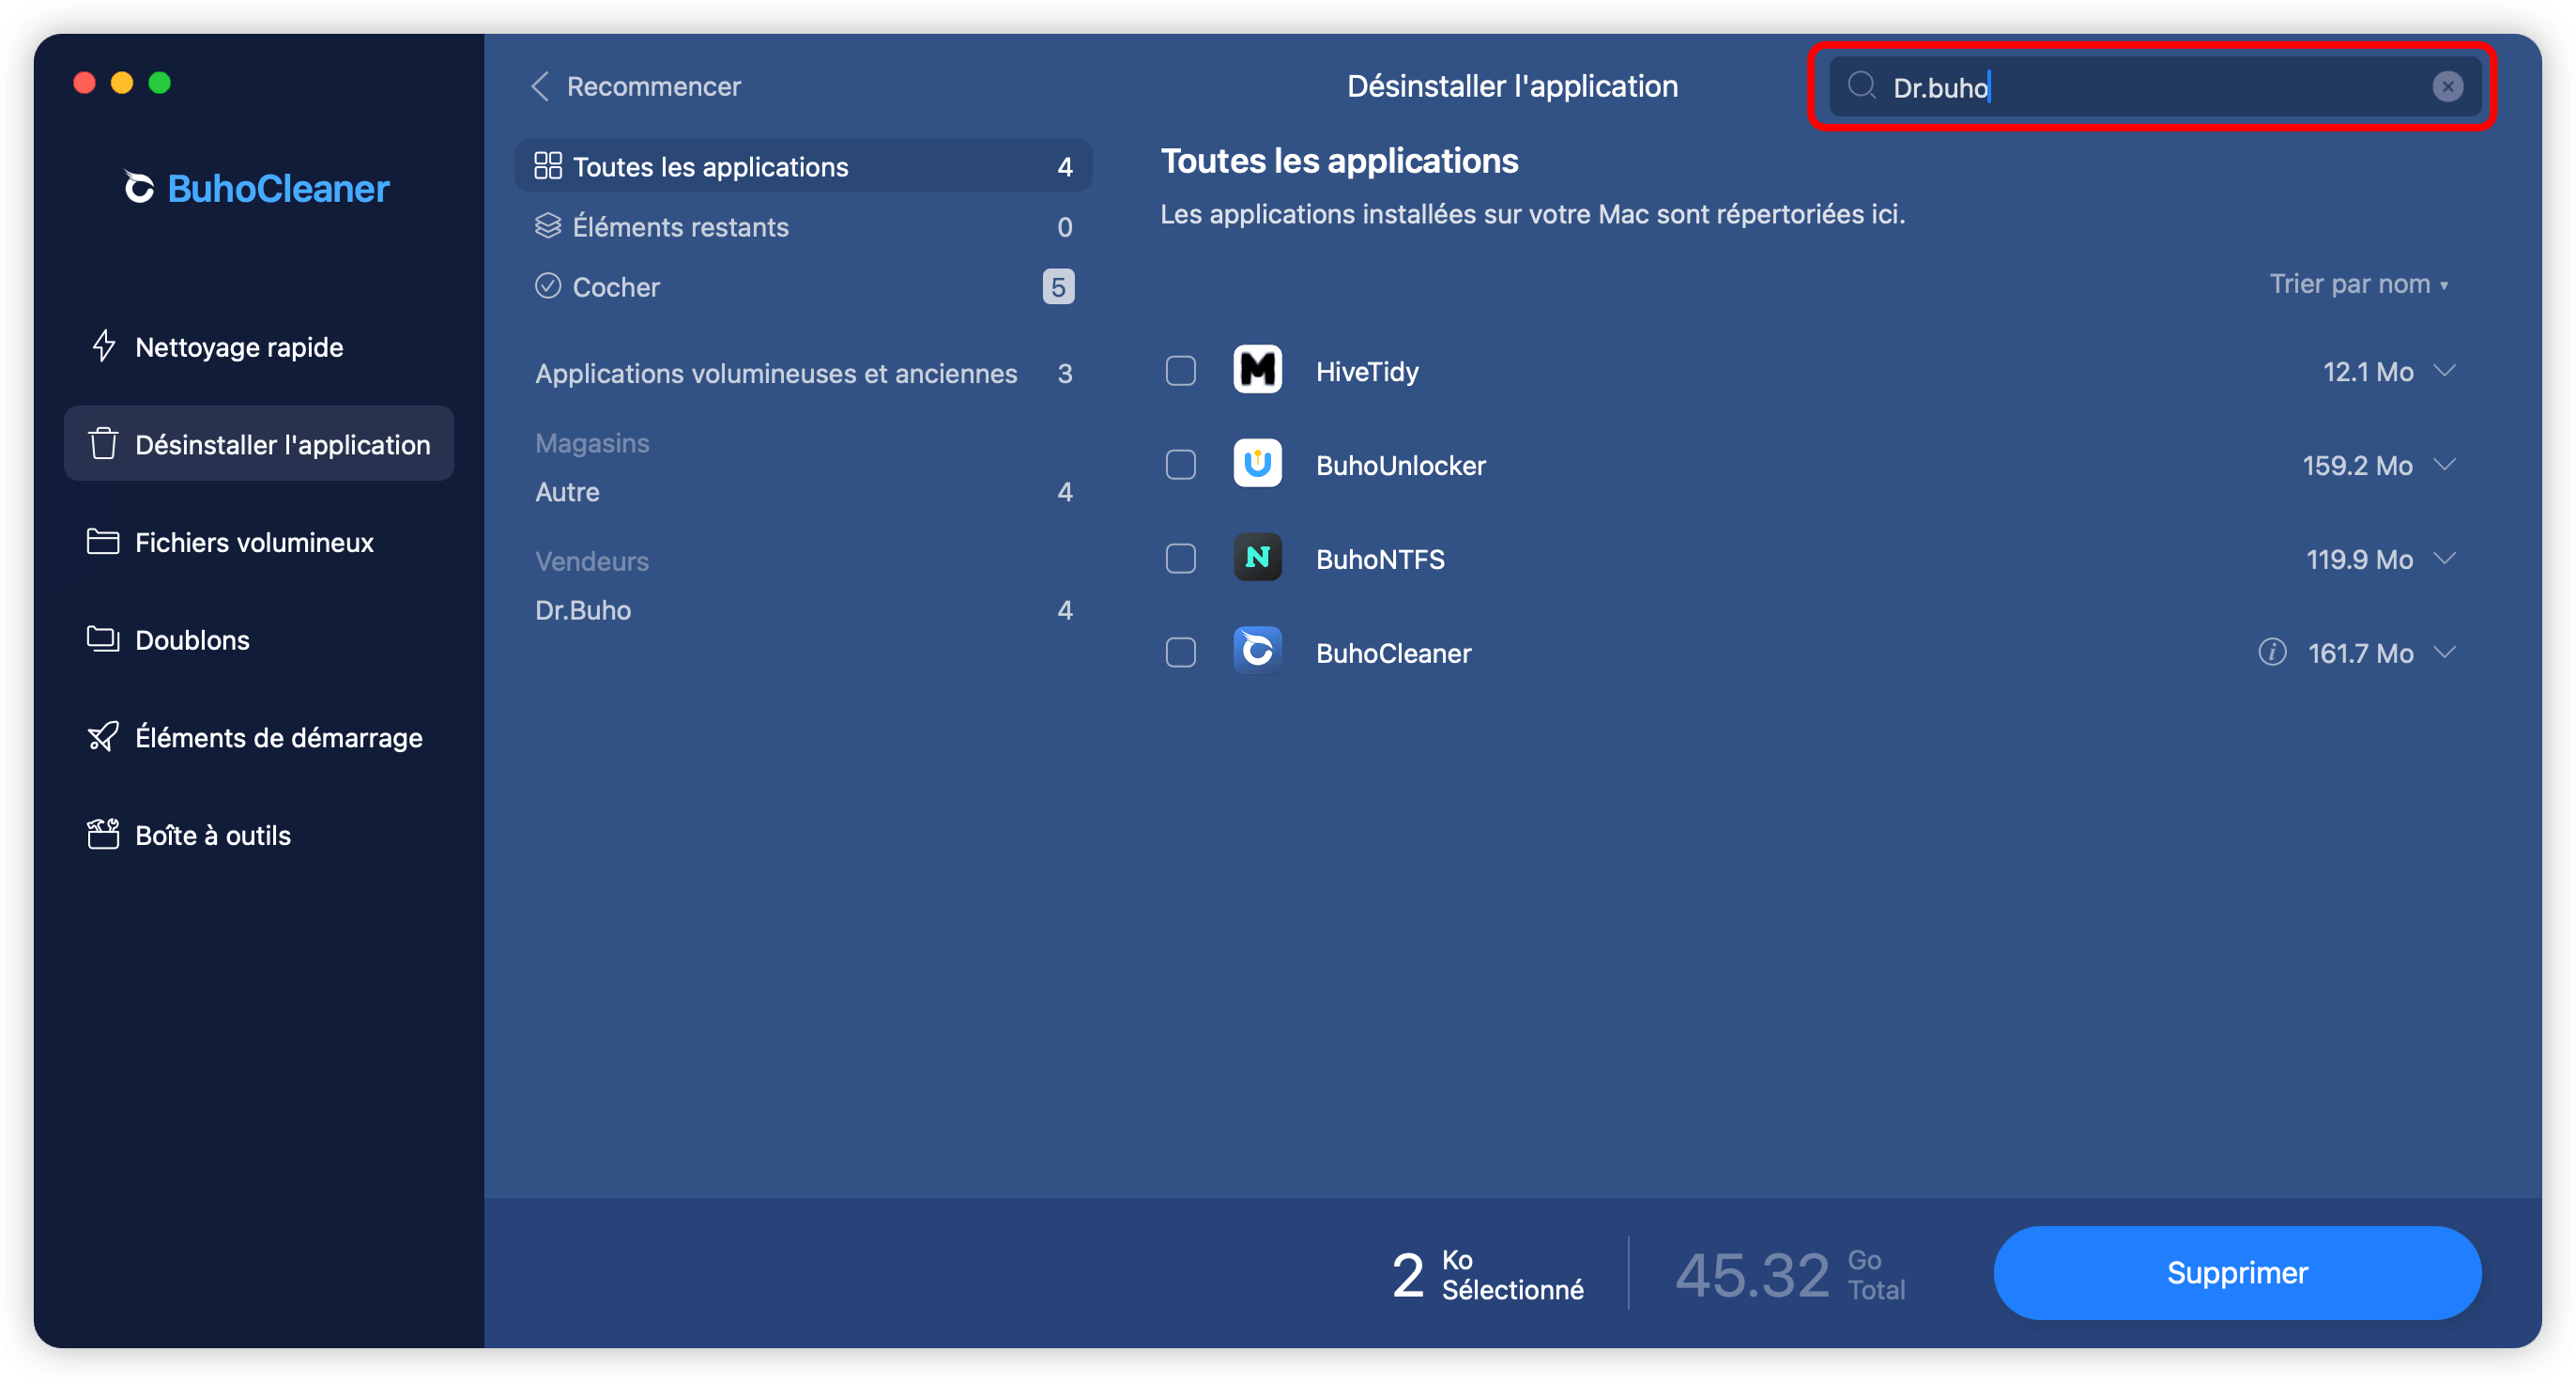The image size is (2576, 1382).
Task: Click the grid icon of Toutes les applications
Action: click(548, 166)
